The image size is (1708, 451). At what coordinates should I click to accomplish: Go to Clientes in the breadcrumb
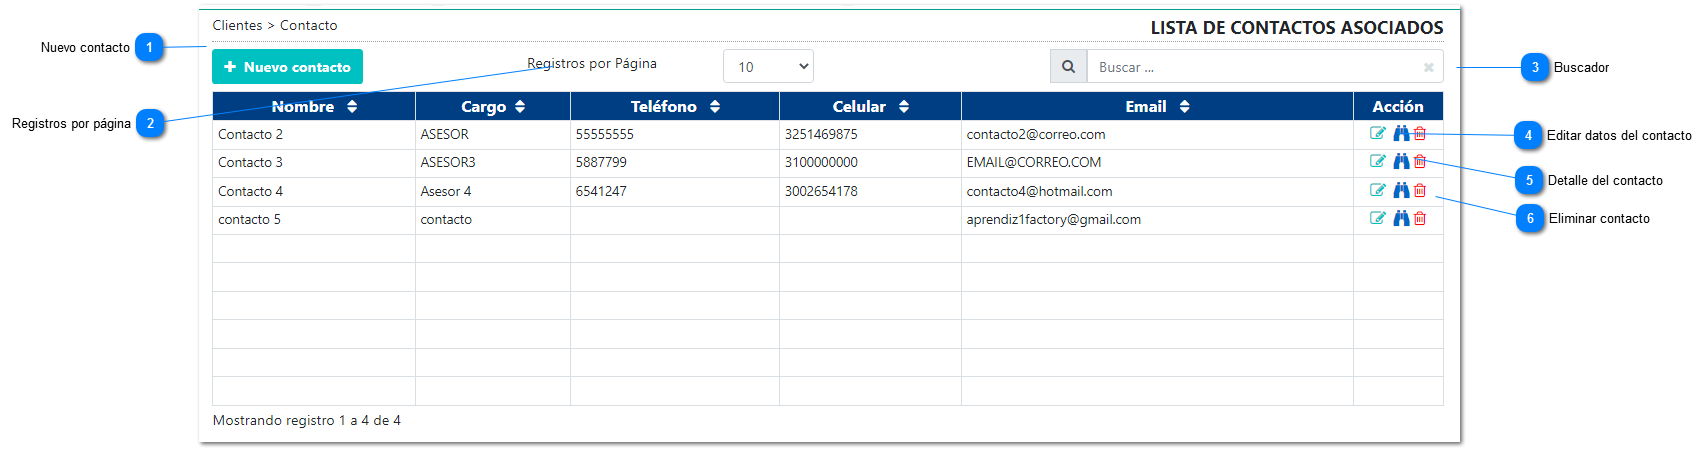(x=237, y=25)
